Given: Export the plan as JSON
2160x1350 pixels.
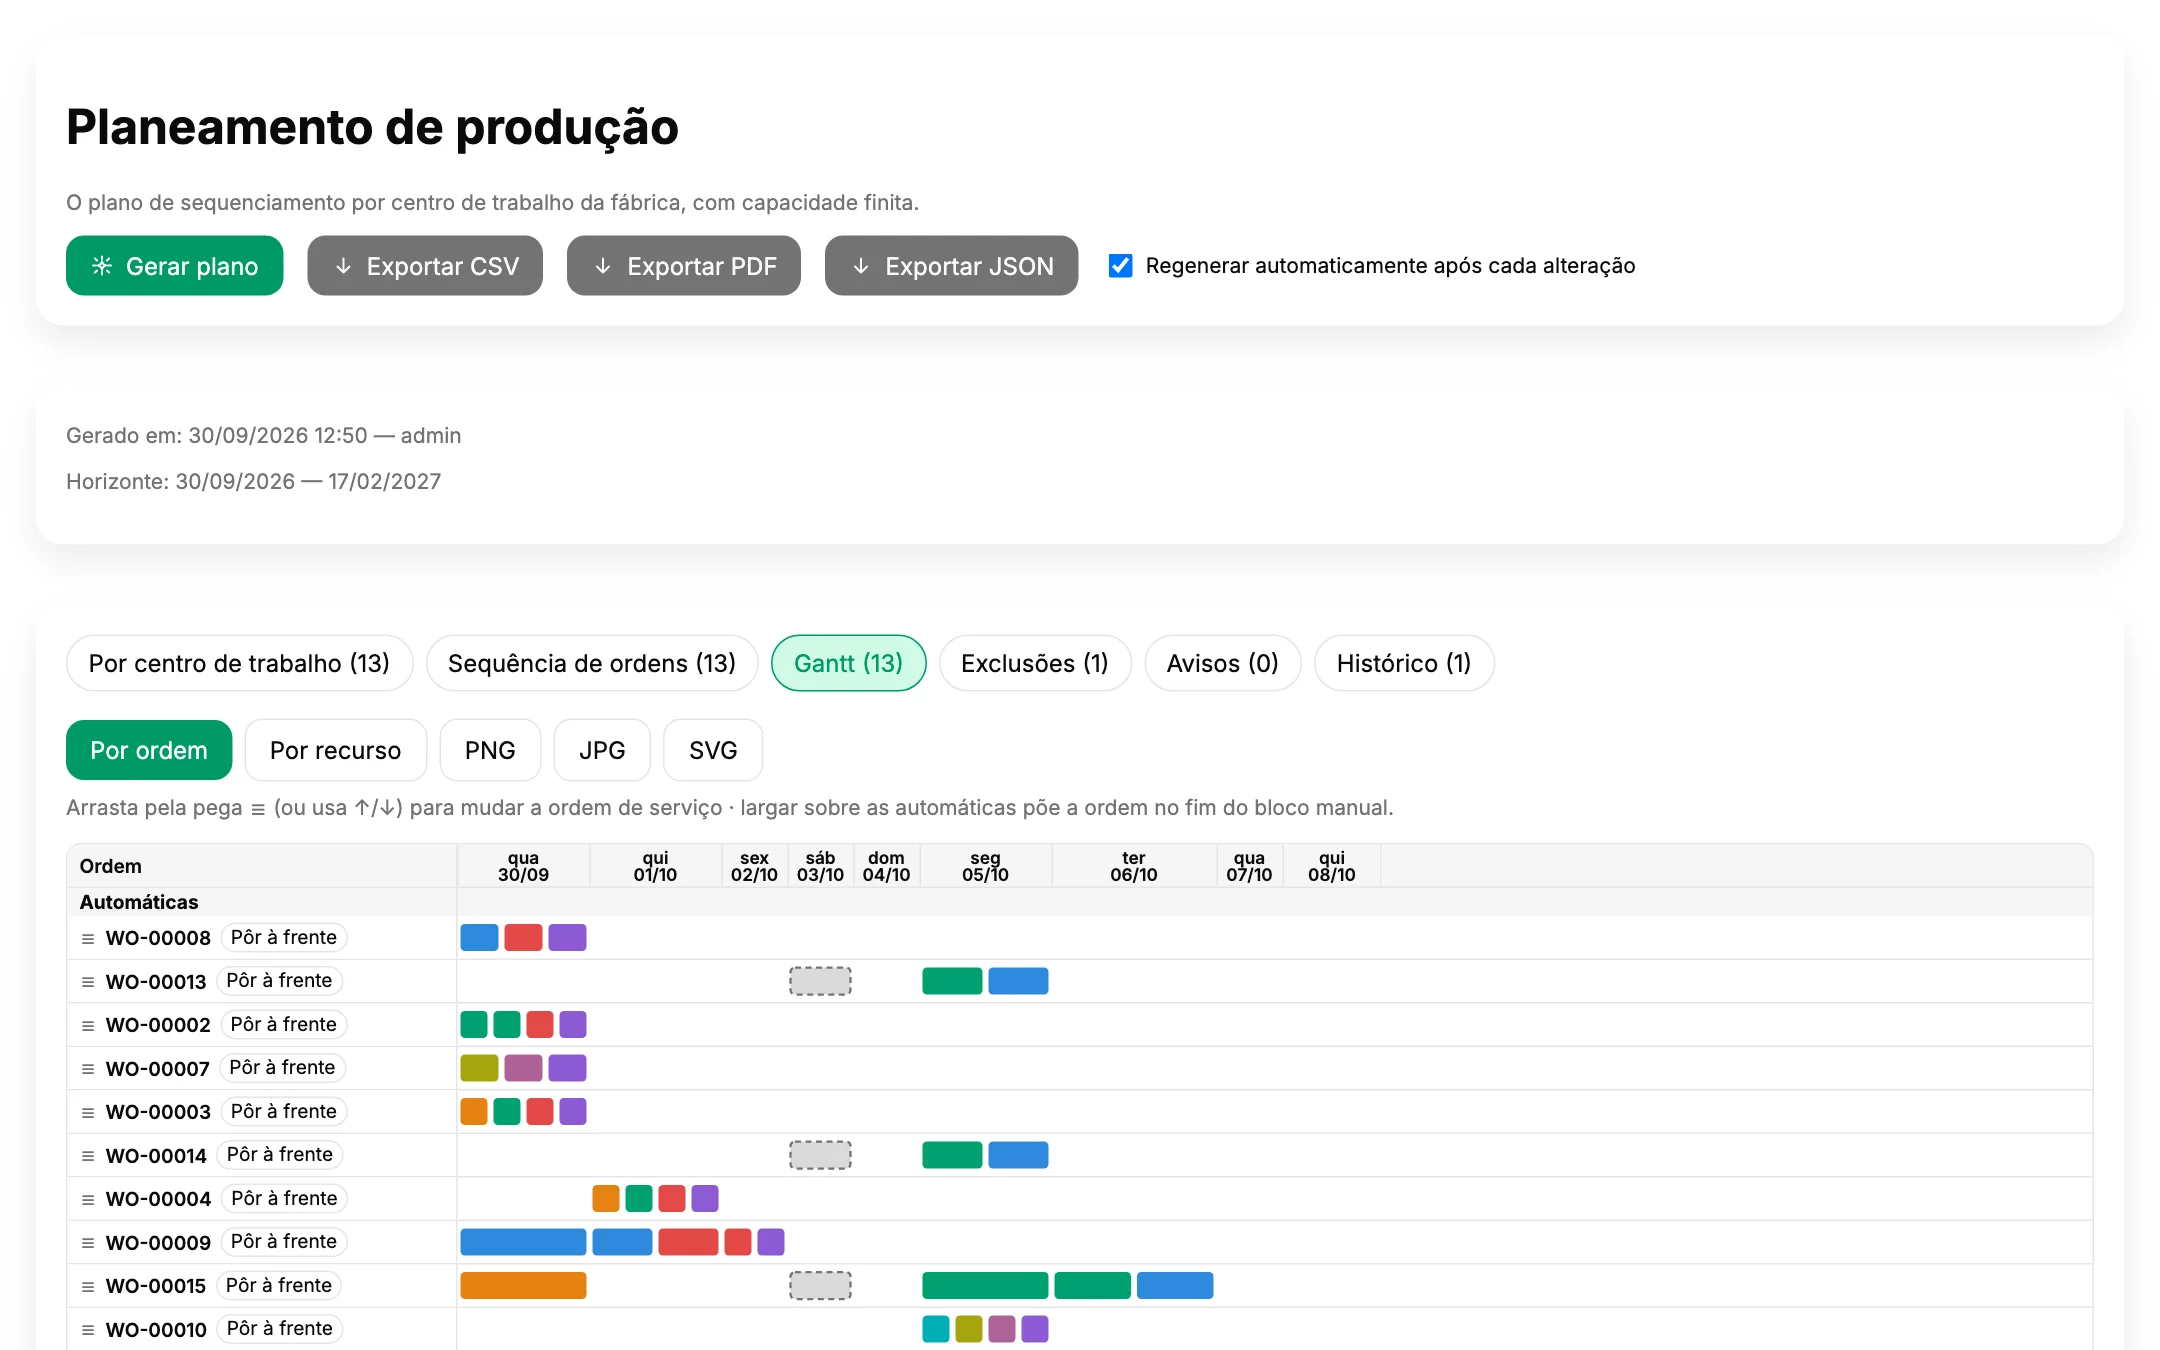Looking at the screenshot, I should (x=951, y=266).
